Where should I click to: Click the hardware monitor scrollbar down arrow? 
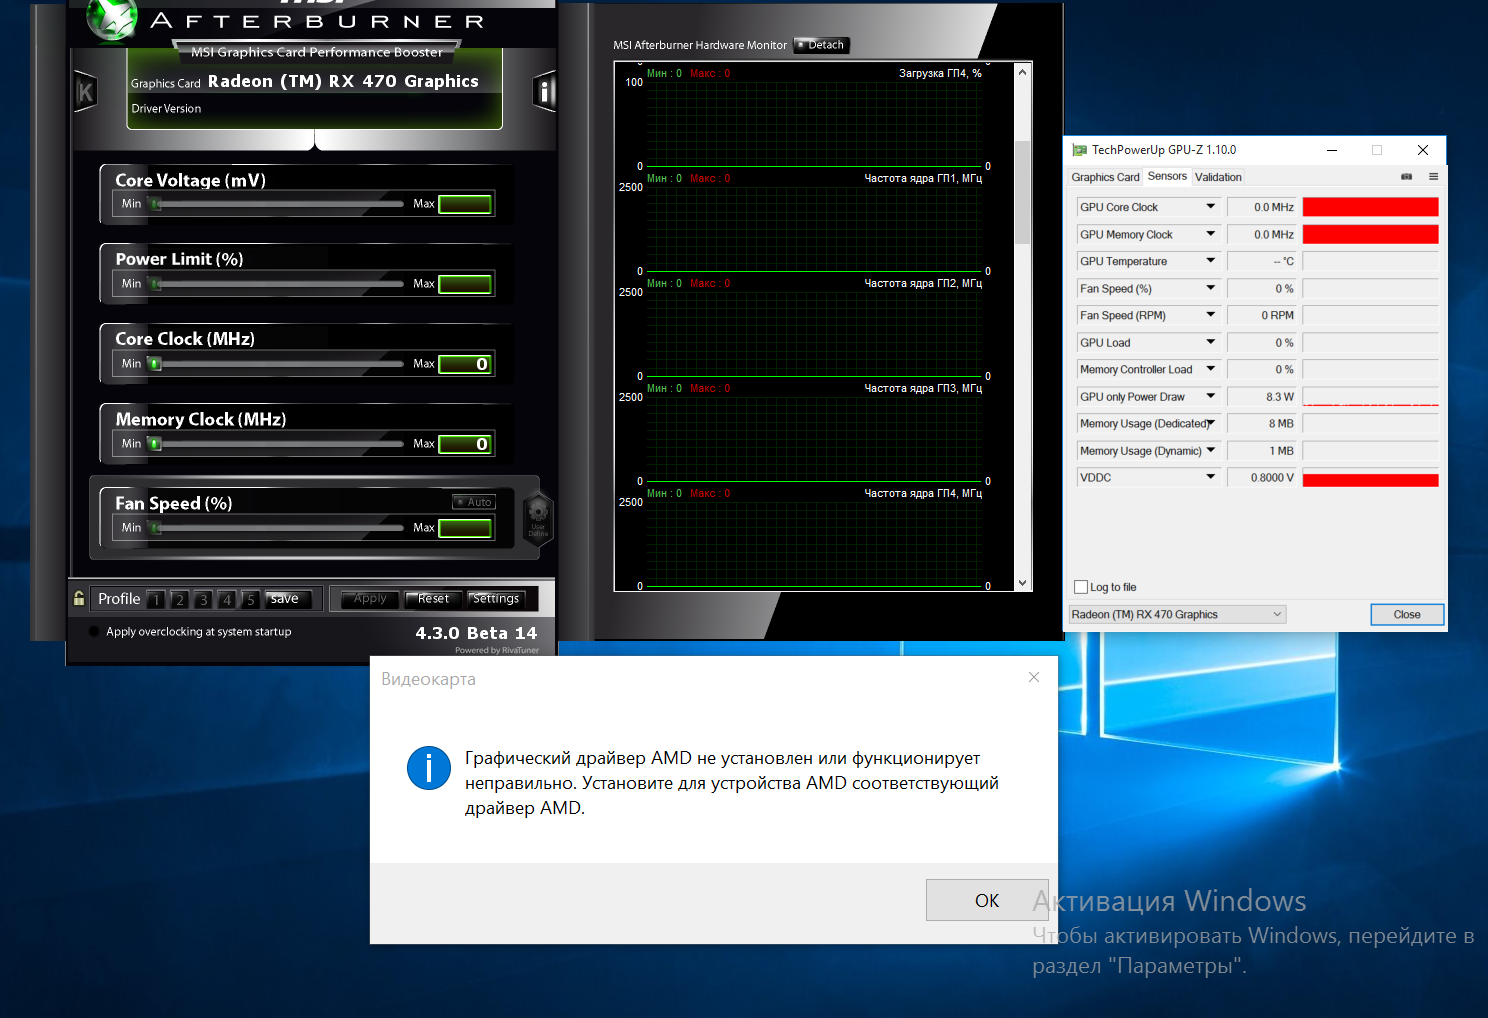(x=1022, y=583)
